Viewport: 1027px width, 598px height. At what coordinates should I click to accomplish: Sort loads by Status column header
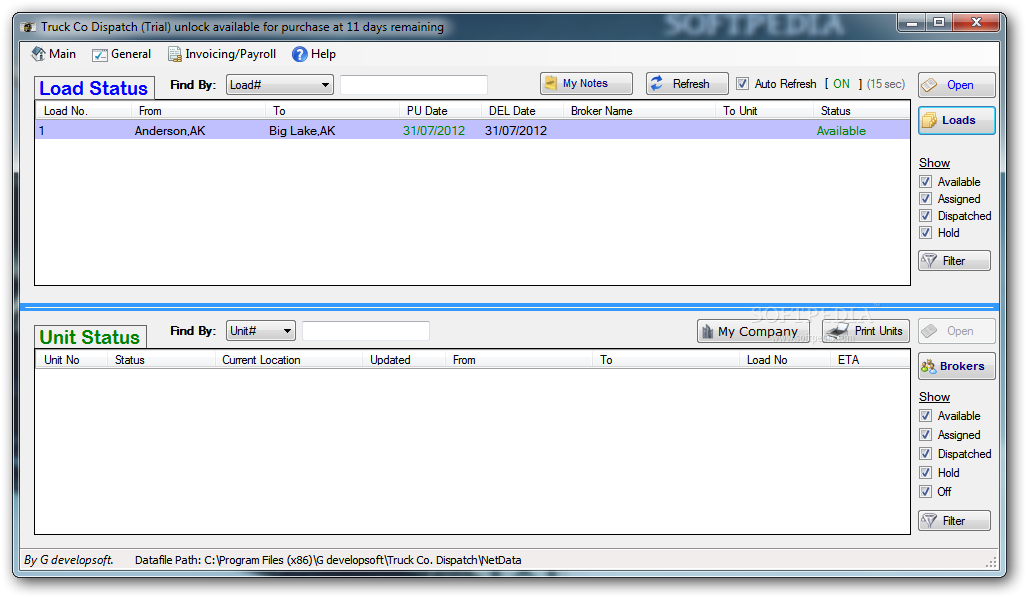click(x=861, y=111)
